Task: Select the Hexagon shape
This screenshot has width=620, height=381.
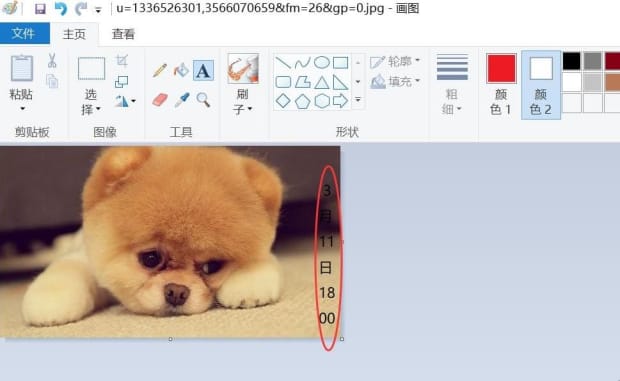Action: [x=322, y=101]
